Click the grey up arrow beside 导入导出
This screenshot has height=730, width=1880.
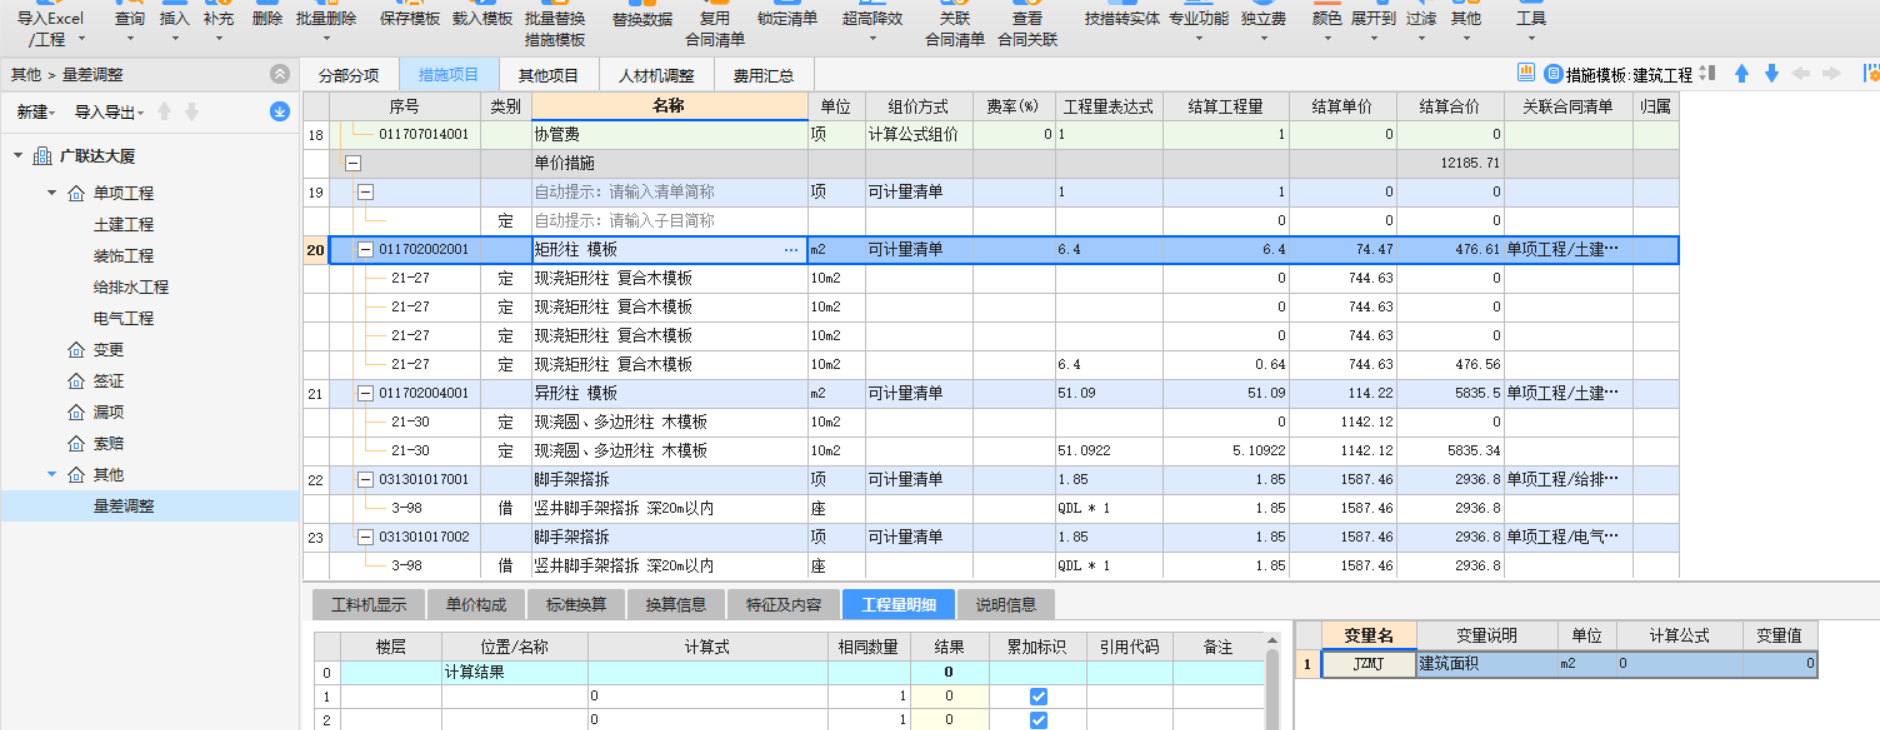[x=165, y=112]
